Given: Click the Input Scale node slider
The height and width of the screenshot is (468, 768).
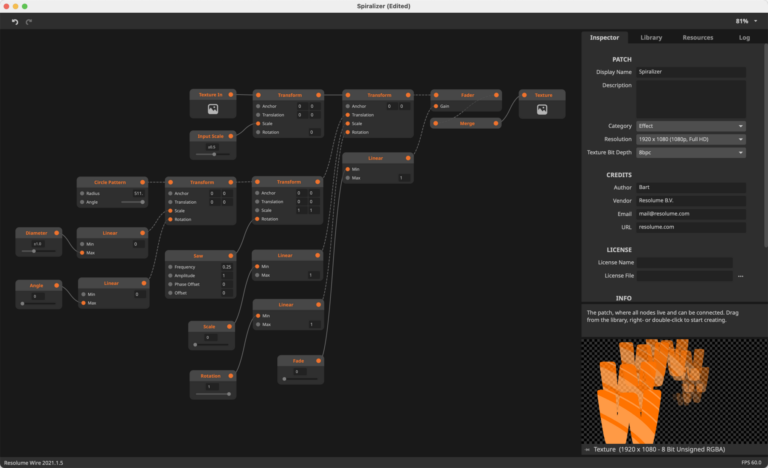Looking at the screenshot, I should tap(213, 154).
